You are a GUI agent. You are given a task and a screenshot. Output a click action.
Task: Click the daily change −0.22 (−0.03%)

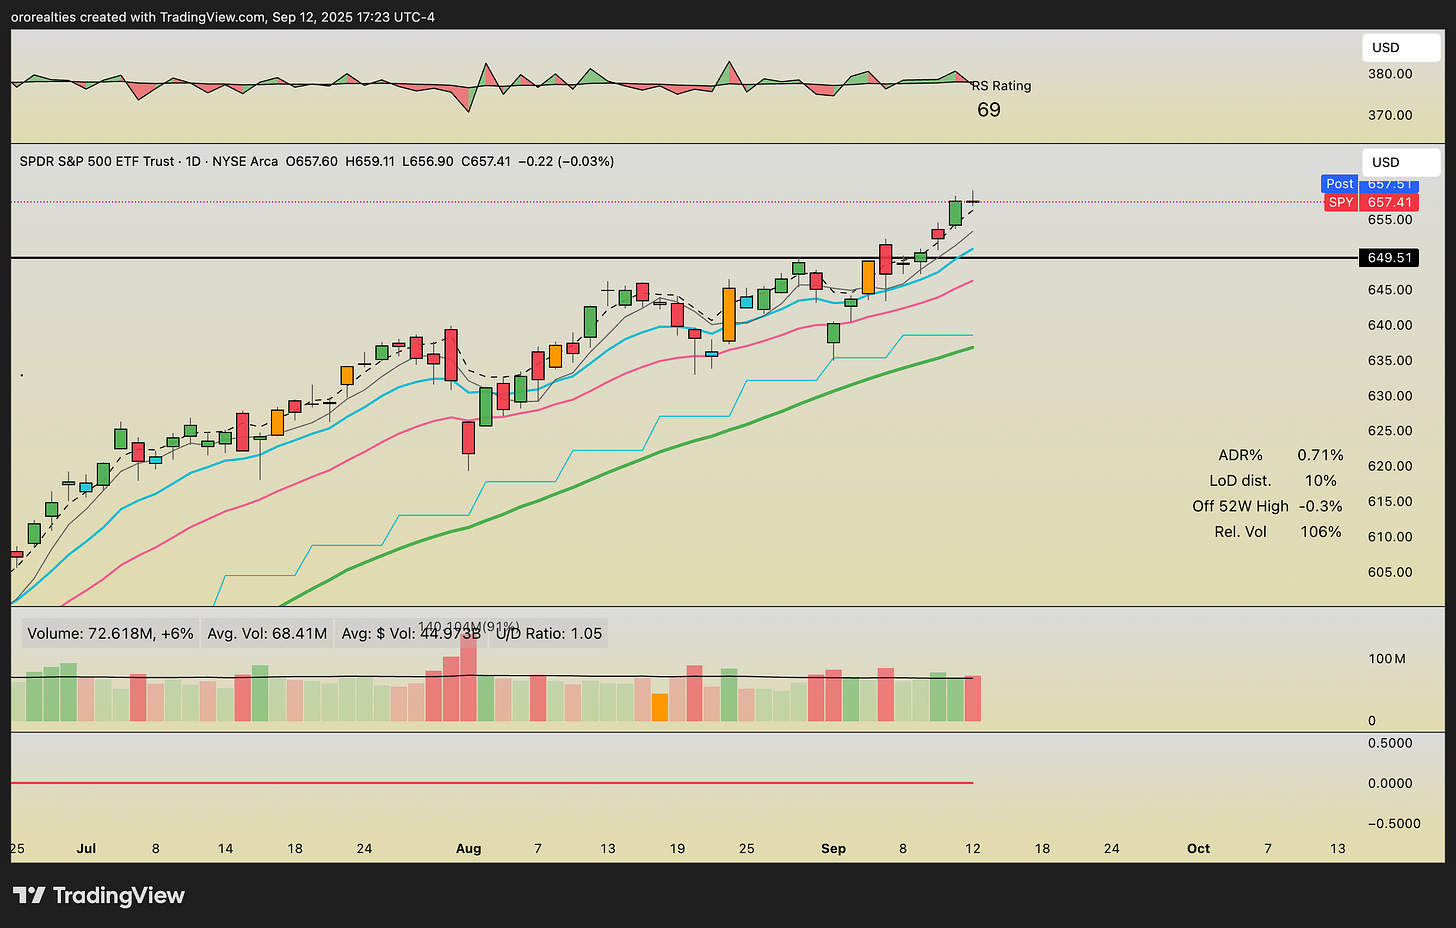click(x=566, y=161)
